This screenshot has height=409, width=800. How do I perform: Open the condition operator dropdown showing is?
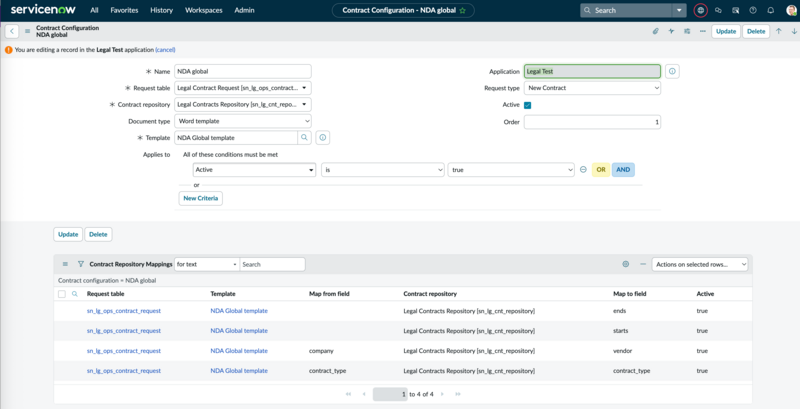(x=383, y=170)
